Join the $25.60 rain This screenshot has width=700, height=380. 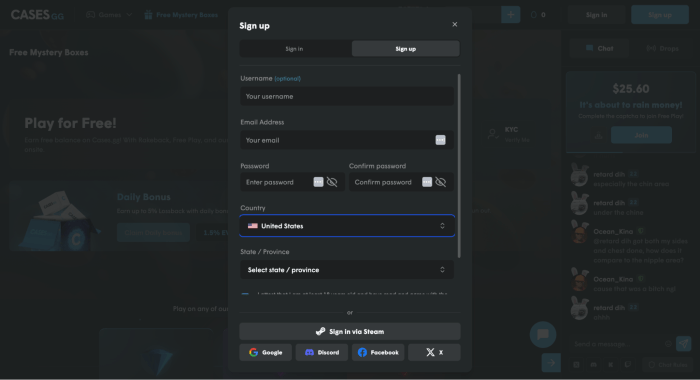pos(641,135)
